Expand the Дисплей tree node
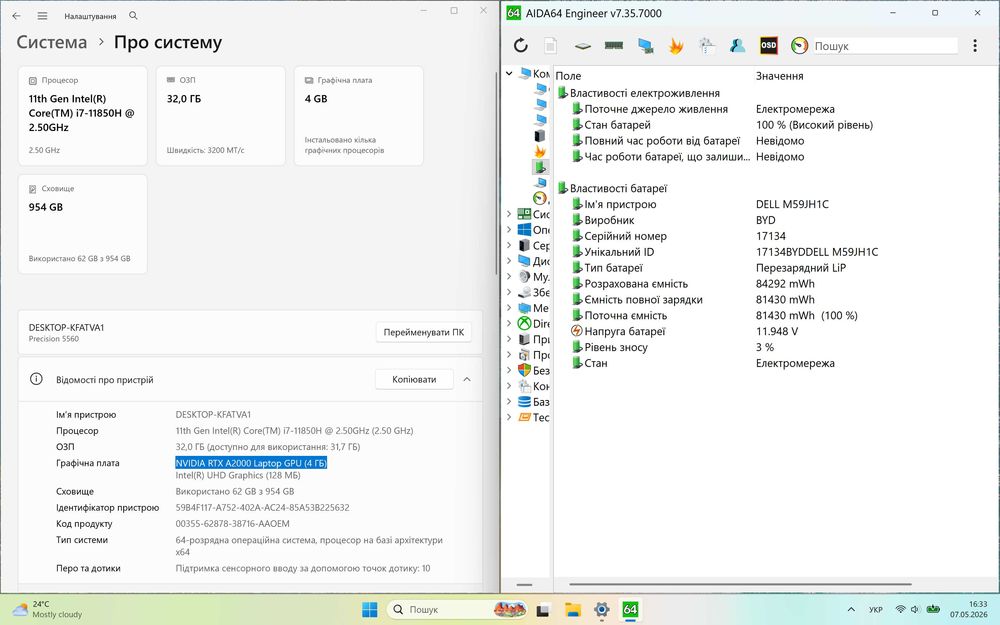 pos(509,261)
